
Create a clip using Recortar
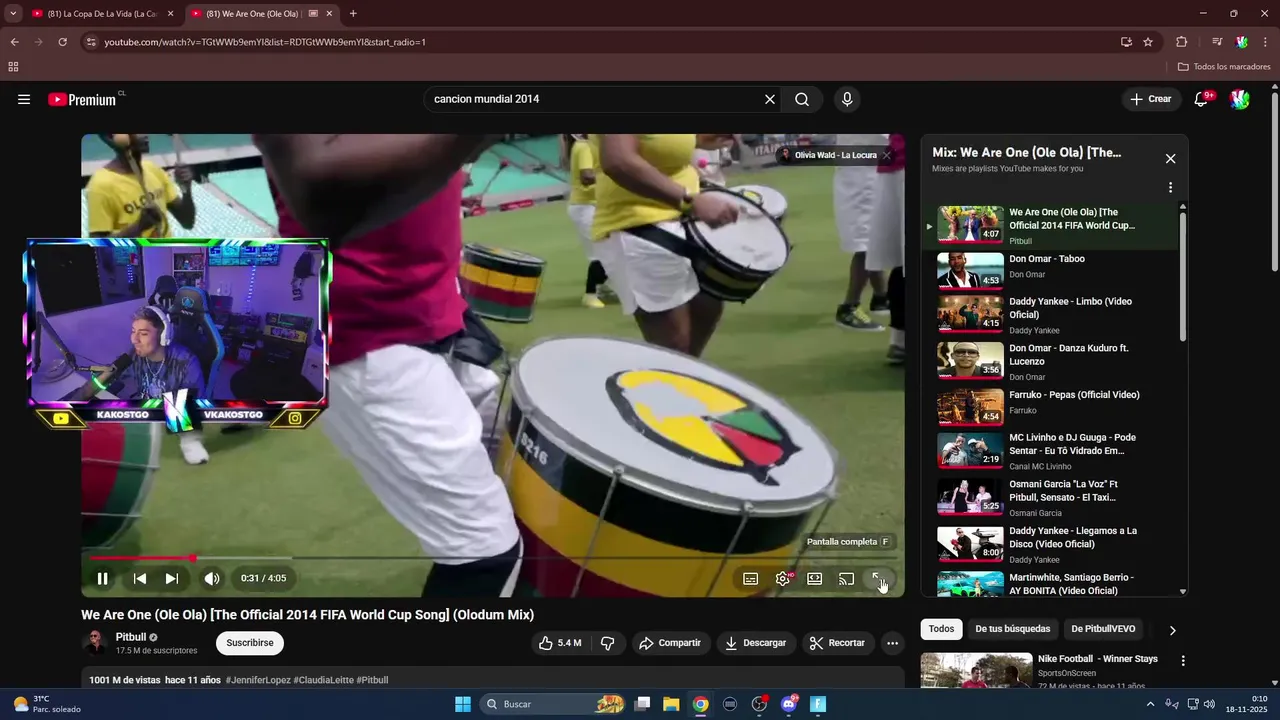coord(838,643)
